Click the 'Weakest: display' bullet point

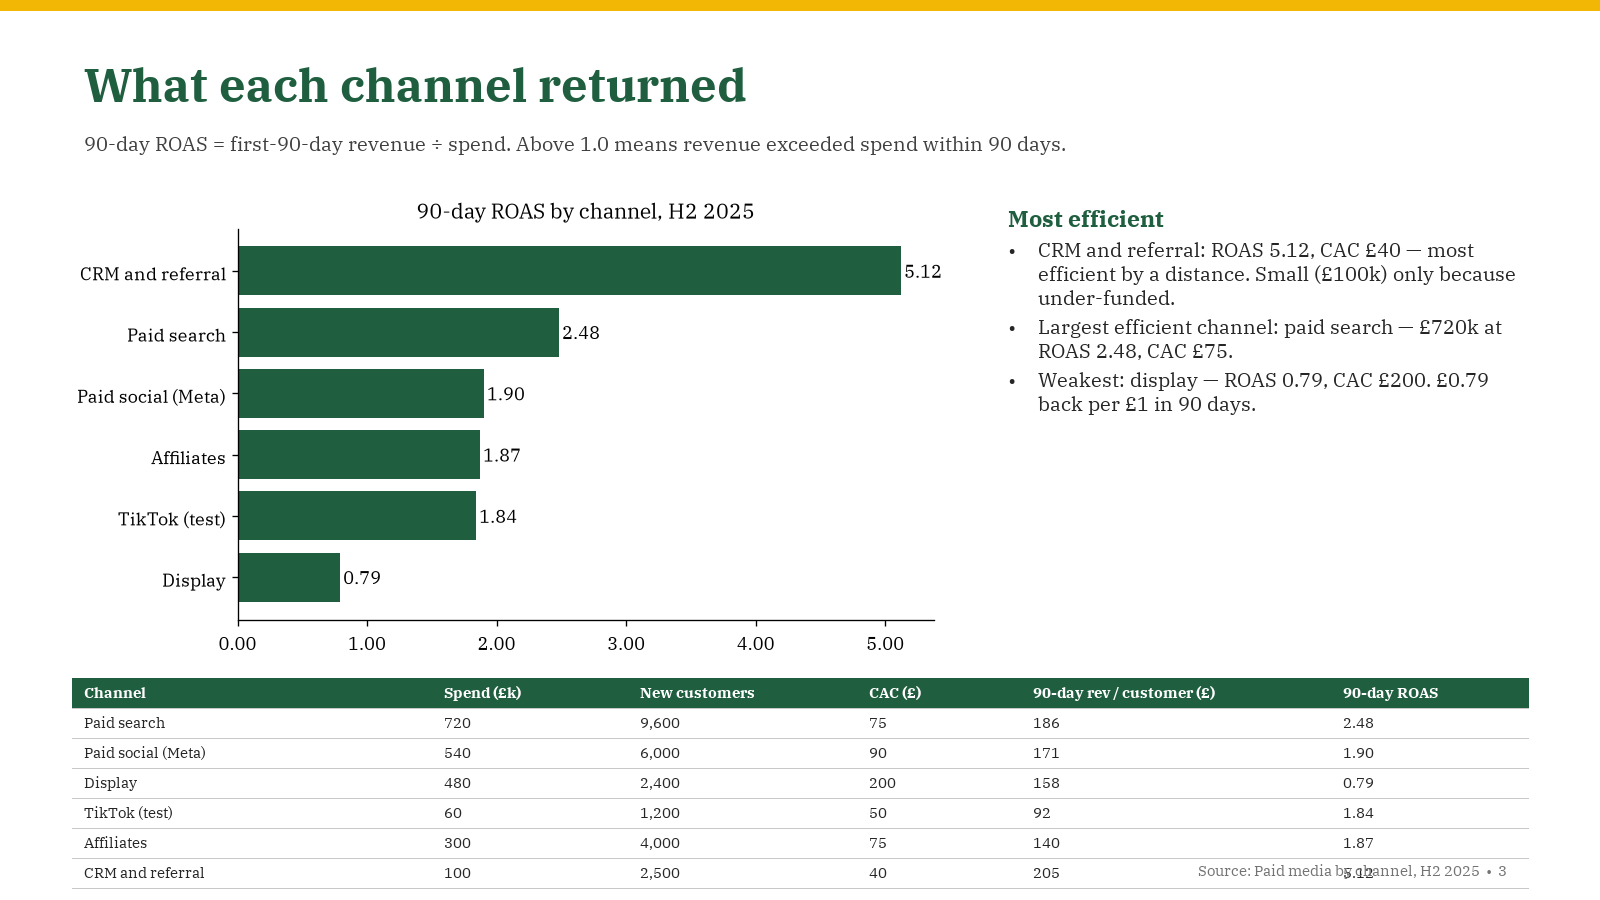(x=1263, y=392)
